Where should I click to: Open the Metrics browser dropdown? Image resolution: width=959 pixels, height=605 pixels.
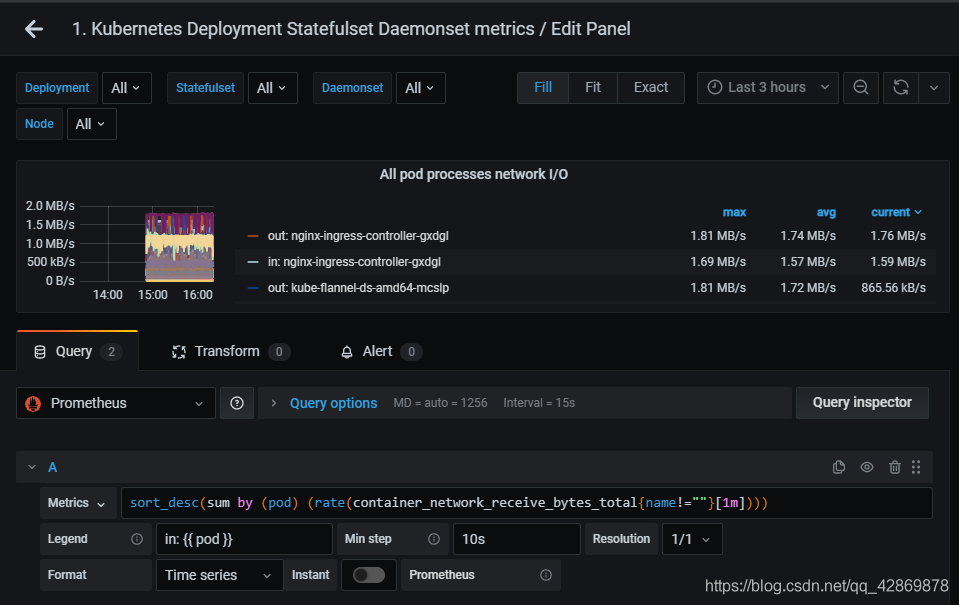(76, 503)
